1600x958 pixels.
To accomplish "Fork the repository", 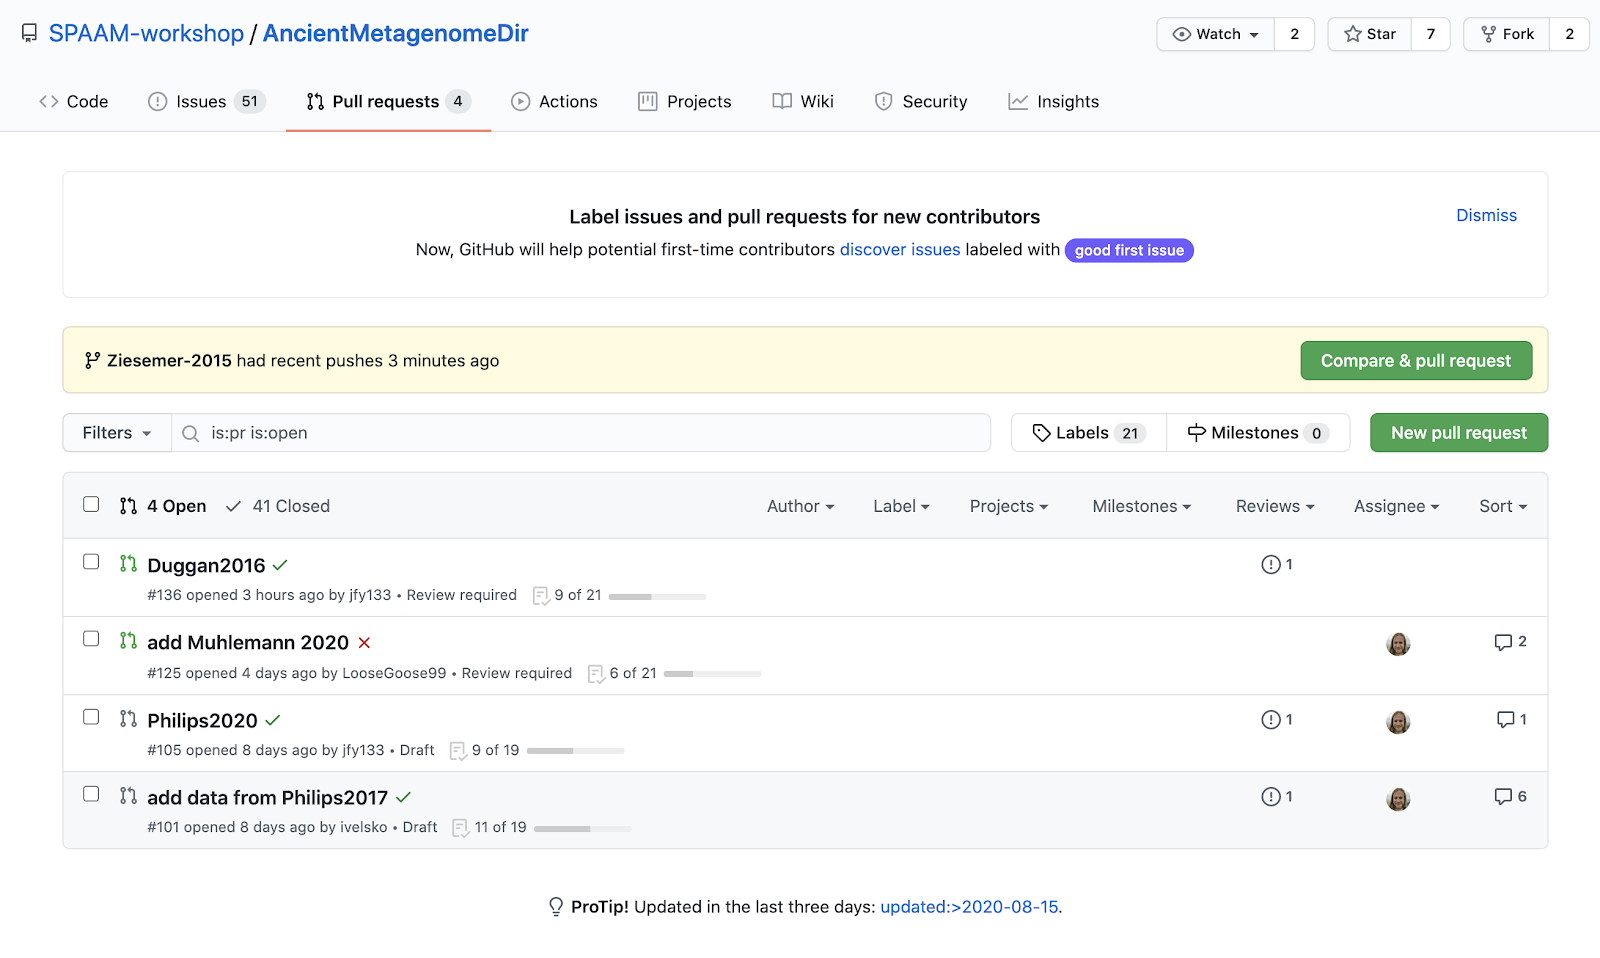I will pyautogui.click(x=1507, y=34).
